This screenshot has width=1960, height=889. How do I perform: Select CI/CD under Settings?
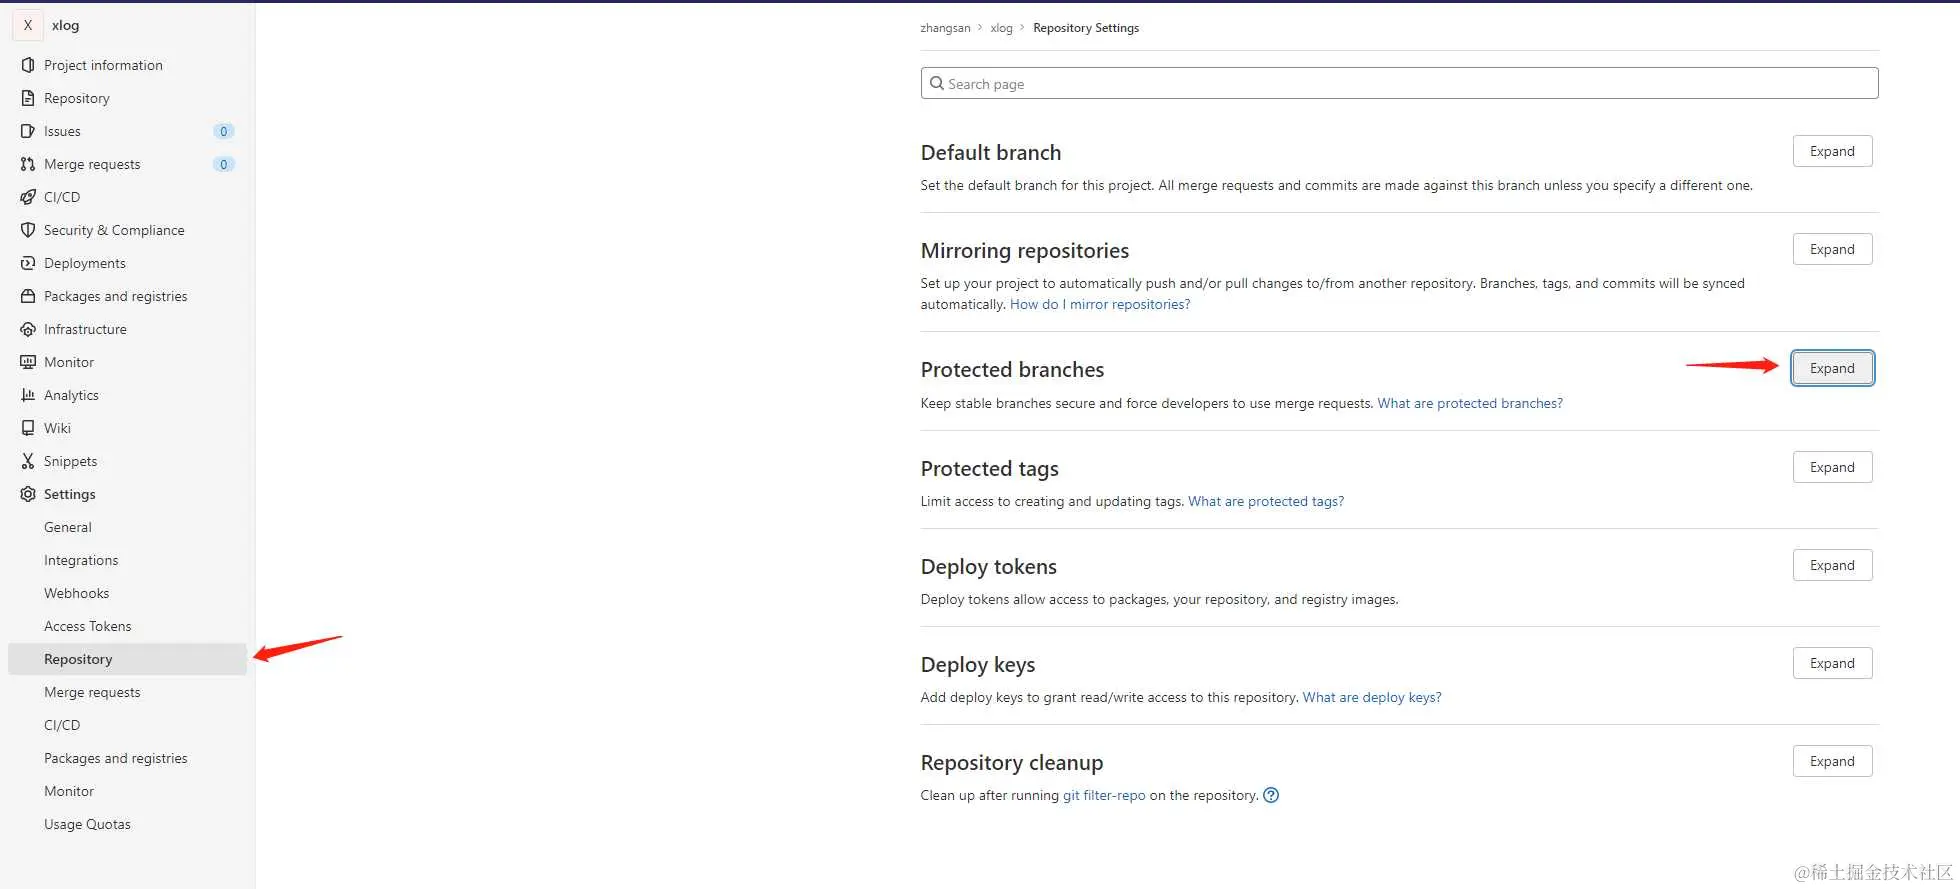coord(127,725)
